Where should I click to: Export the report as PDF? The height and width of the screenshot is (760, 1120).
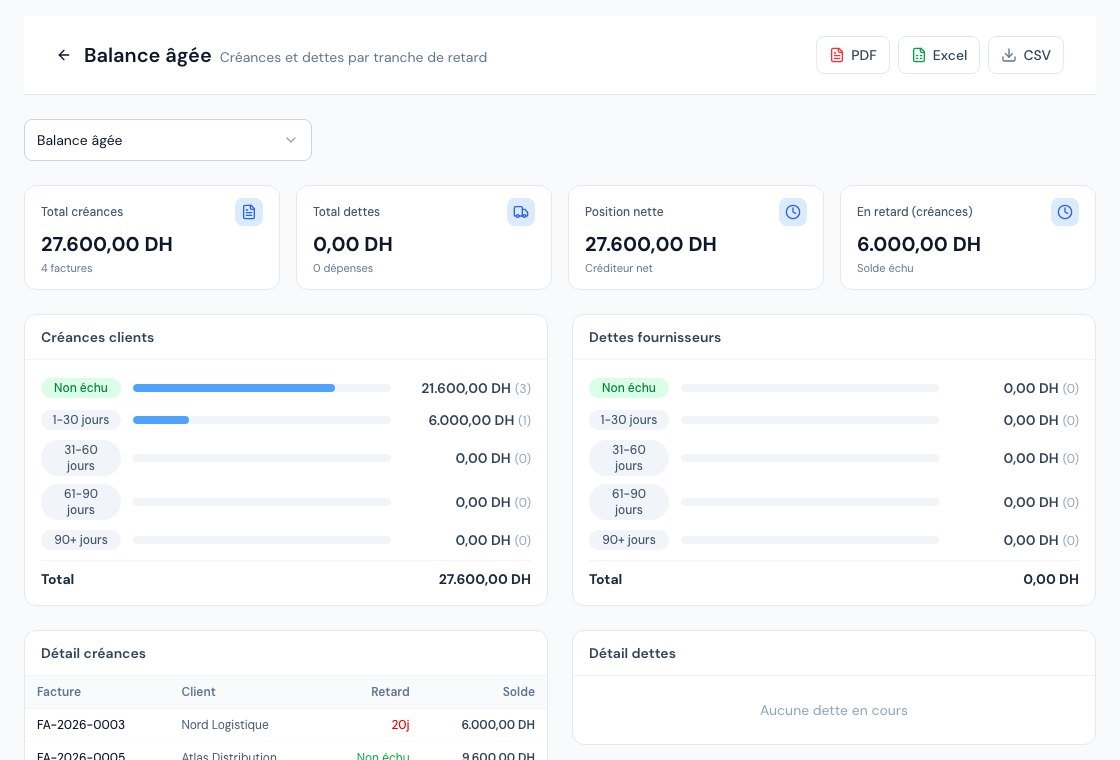coord(853,55)
